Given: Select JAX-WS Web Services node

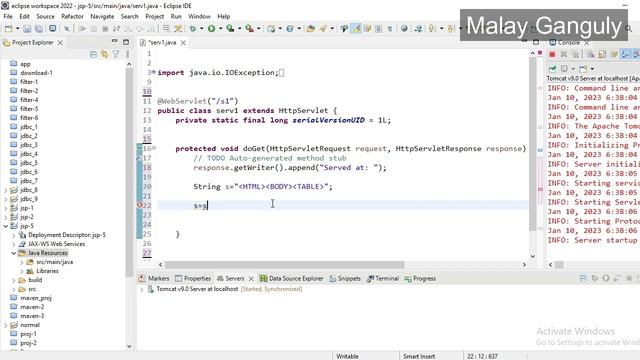Looking at the screenshot, I should [52, 244].
